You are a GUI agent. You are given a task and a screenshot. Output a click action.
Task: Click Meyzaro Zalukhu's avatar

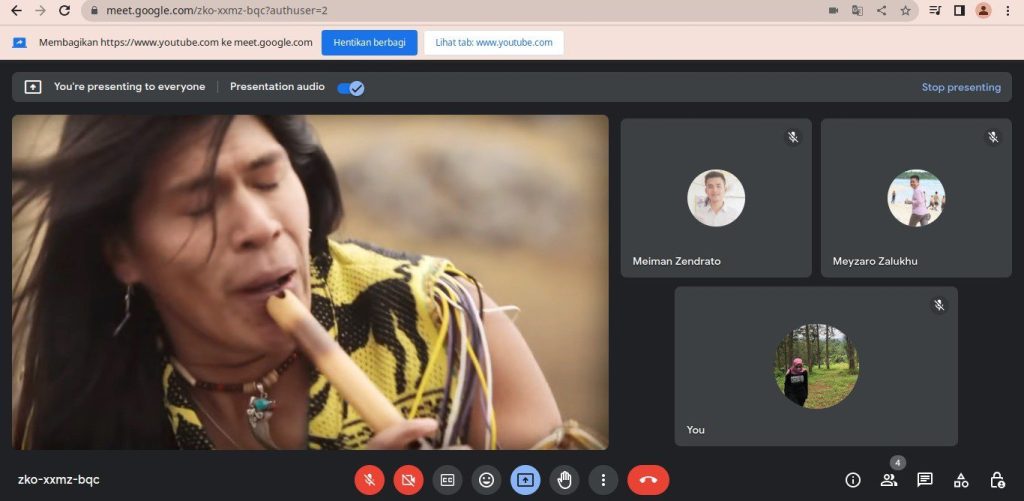916,198
